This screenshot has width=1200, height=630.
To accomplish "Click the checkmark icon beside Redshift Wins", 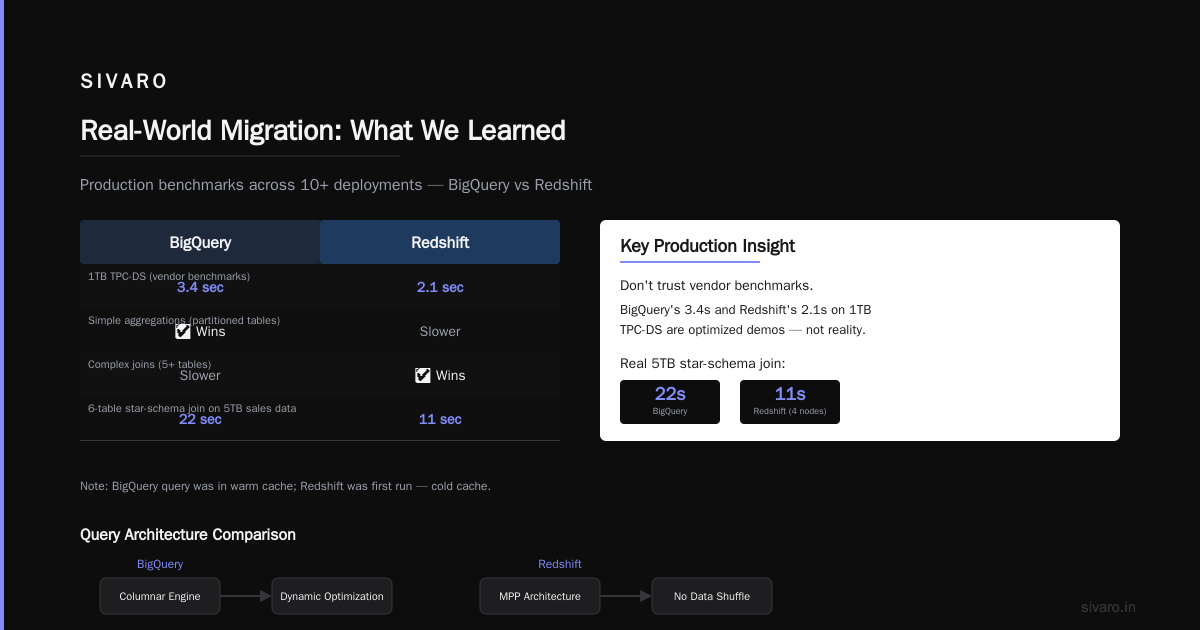I will coord(423,375).
